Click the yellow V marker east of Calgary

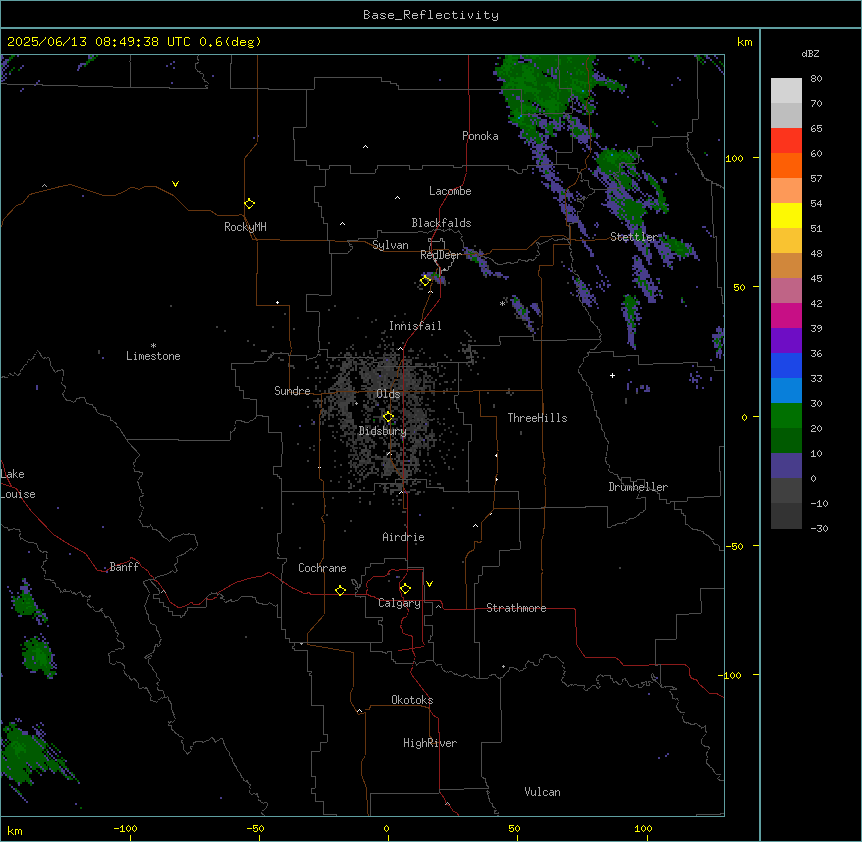[x=429, y=584]
